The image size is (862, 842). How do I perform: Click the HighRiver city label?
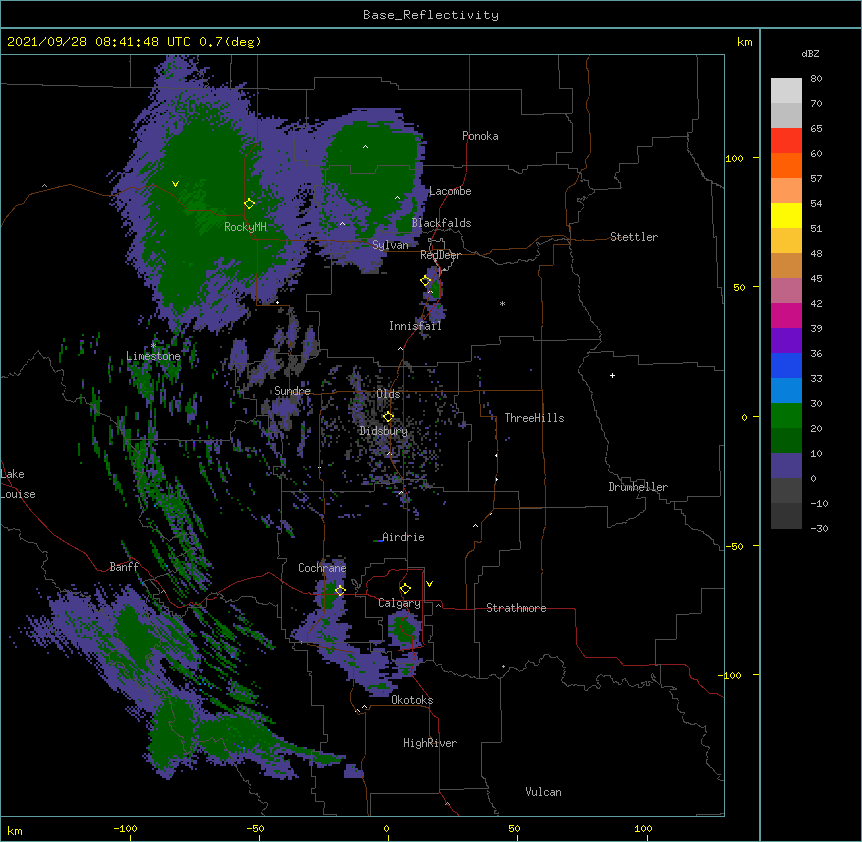pyautogui.click(x=430, y=743)
